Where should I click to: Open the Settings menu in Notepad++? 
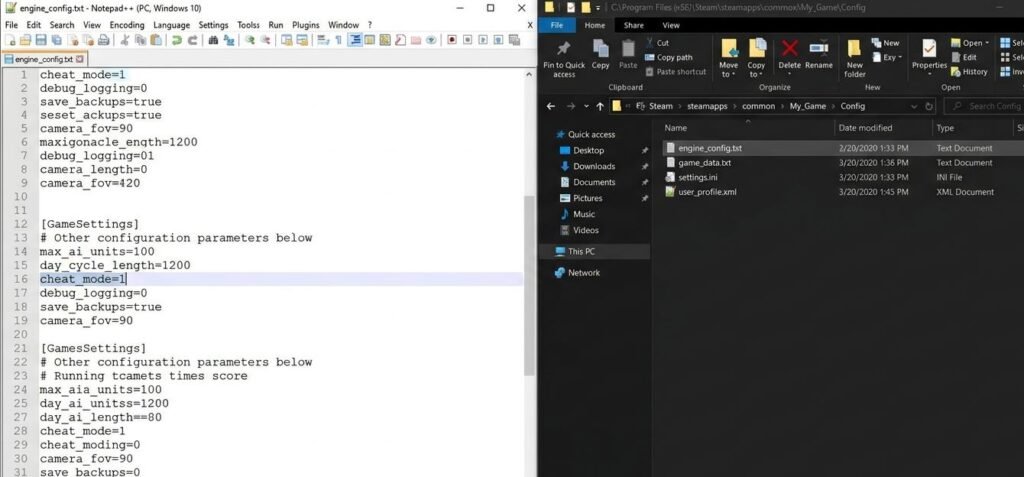(214, 25)
